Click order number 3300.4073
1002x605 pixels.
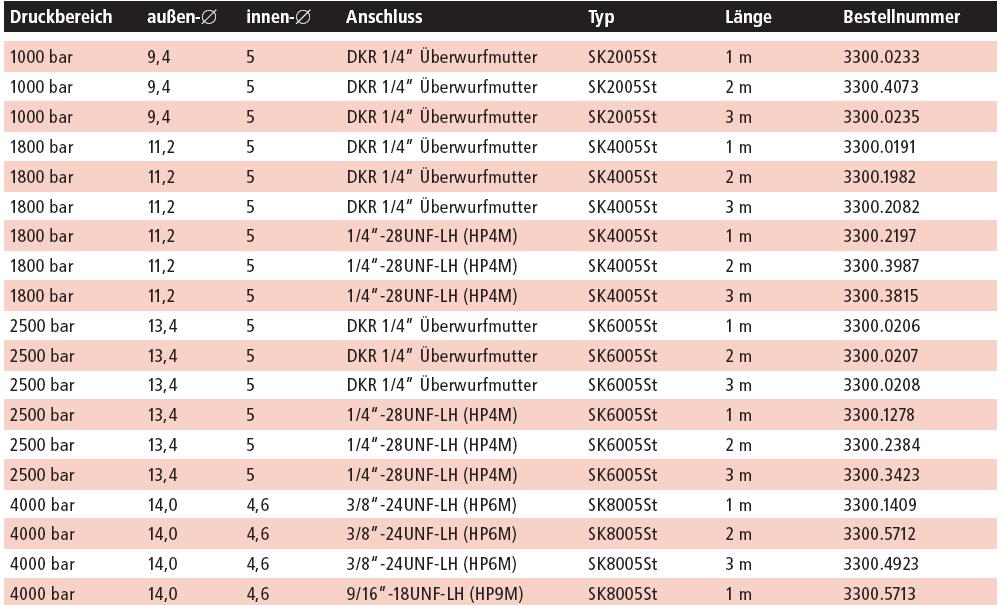tap(880, 87)
